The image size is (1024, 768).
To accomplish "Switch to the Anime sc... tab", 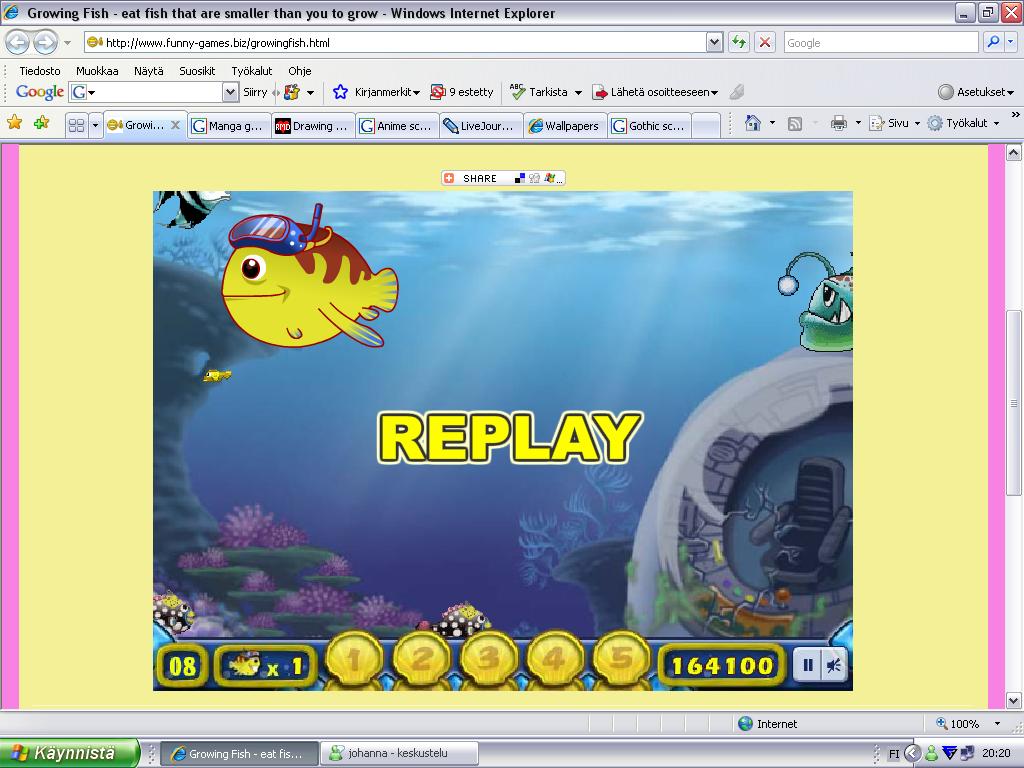I will coord(396,126).
